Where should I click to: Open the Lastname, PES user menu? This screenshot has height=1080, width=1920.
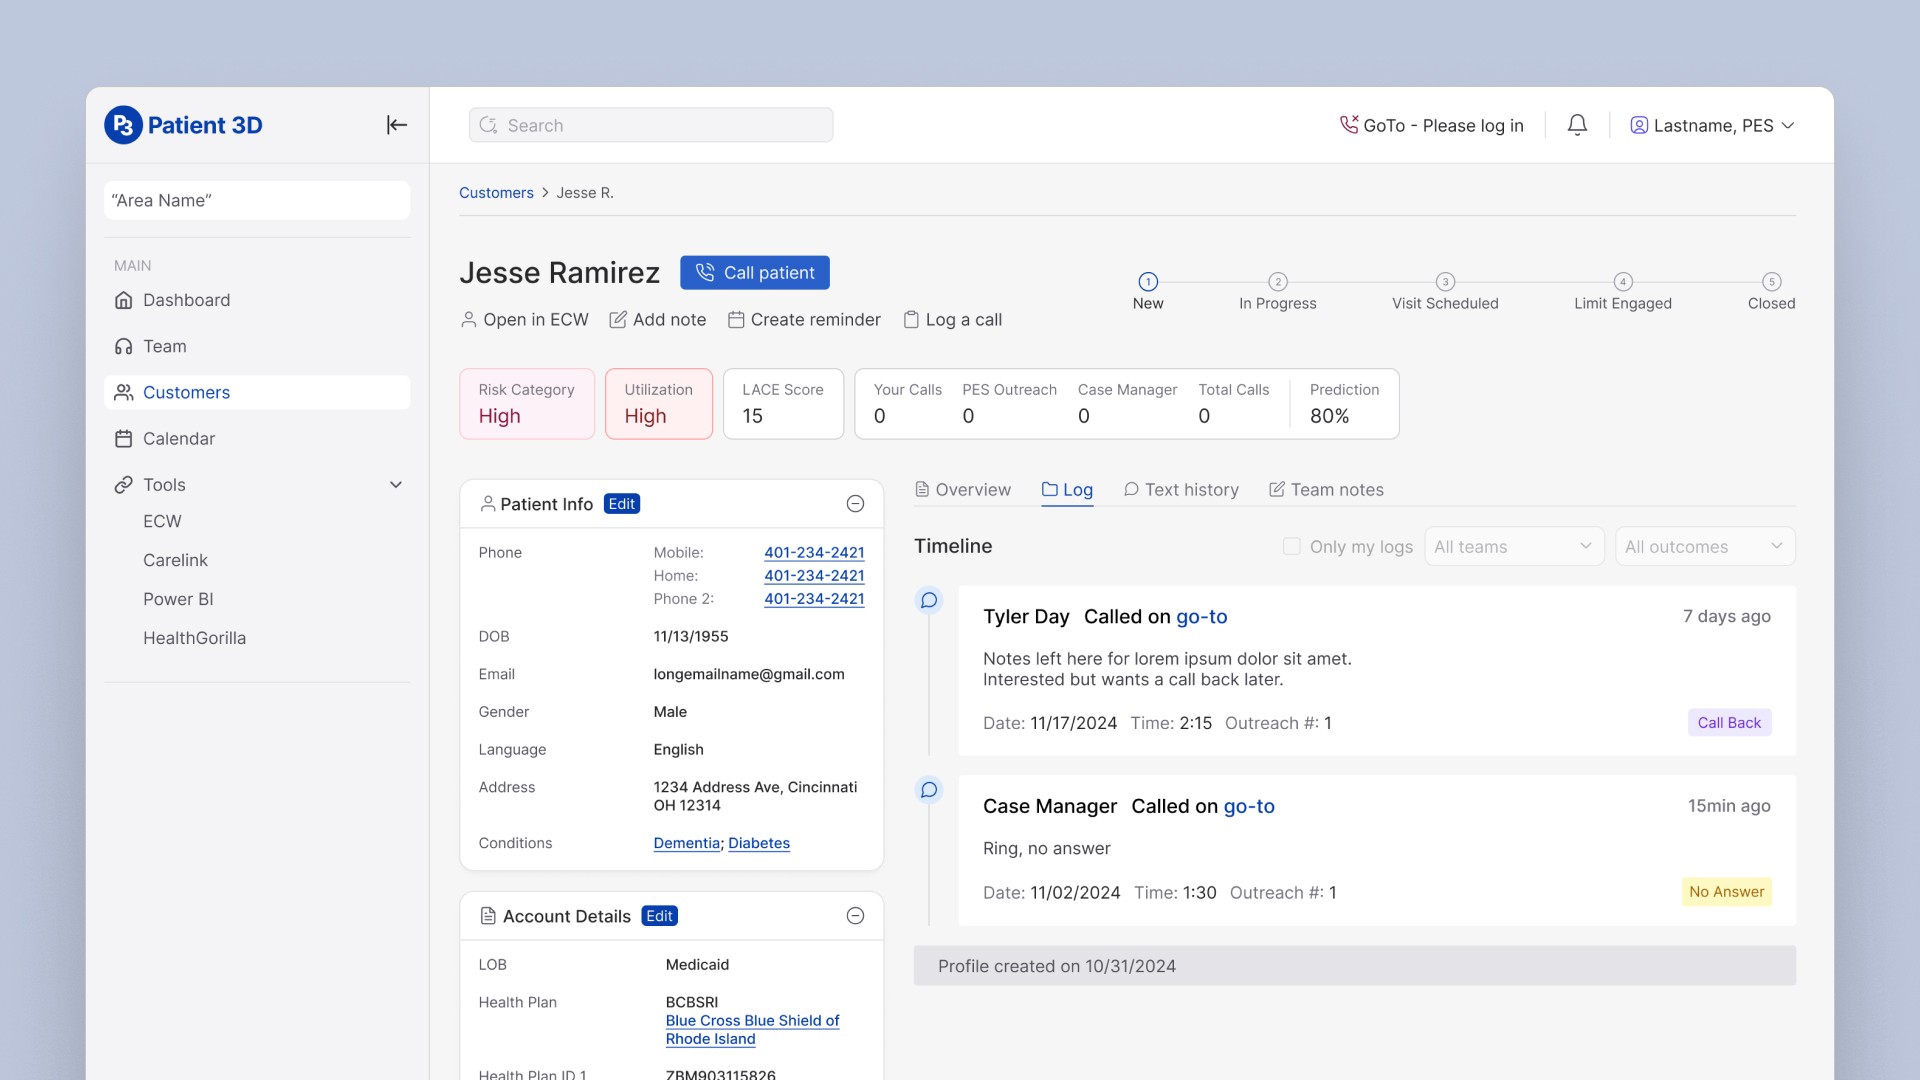1713,125
